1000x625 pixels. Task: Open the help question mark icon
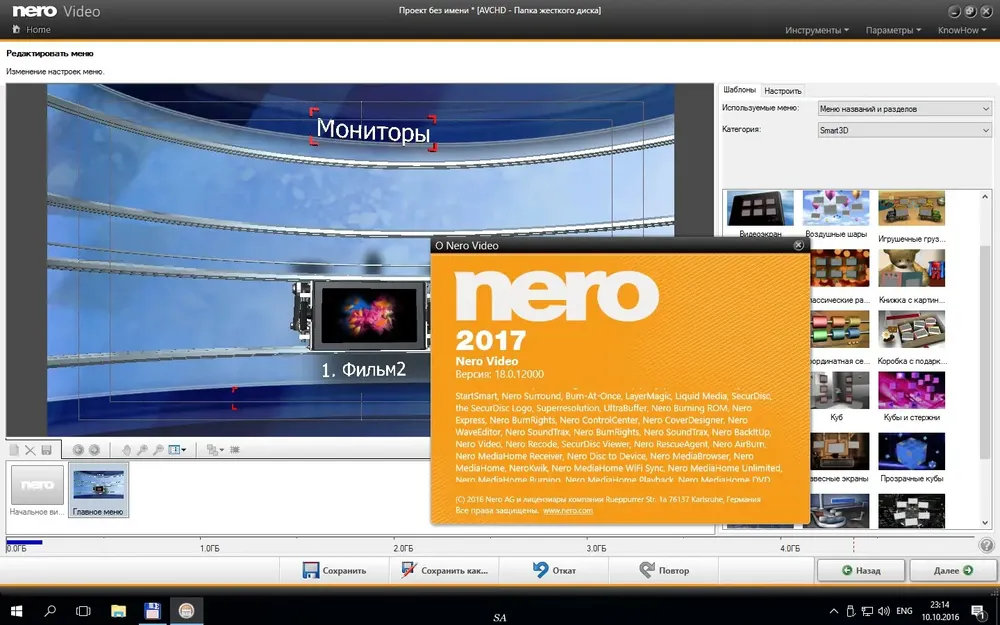pyautogui.click(x=986, y=546)
